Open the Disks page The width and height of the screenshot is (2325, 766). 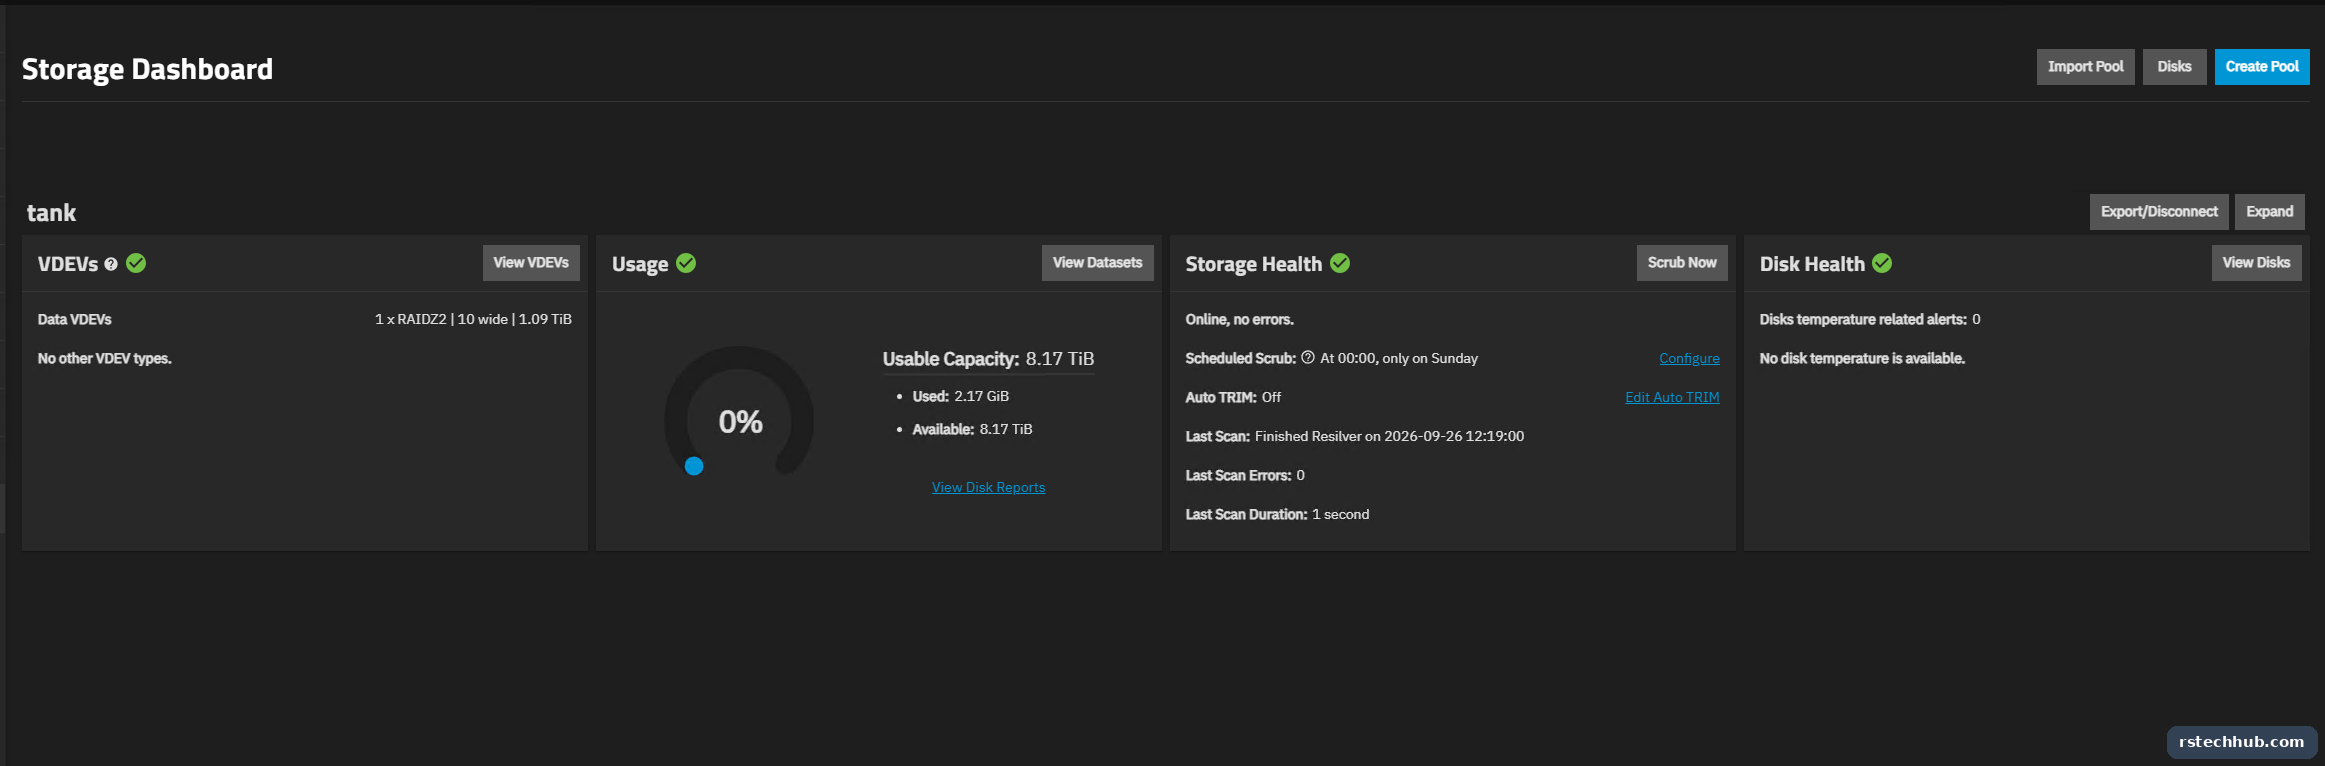pyautogui.click(x=2174, y=67)
